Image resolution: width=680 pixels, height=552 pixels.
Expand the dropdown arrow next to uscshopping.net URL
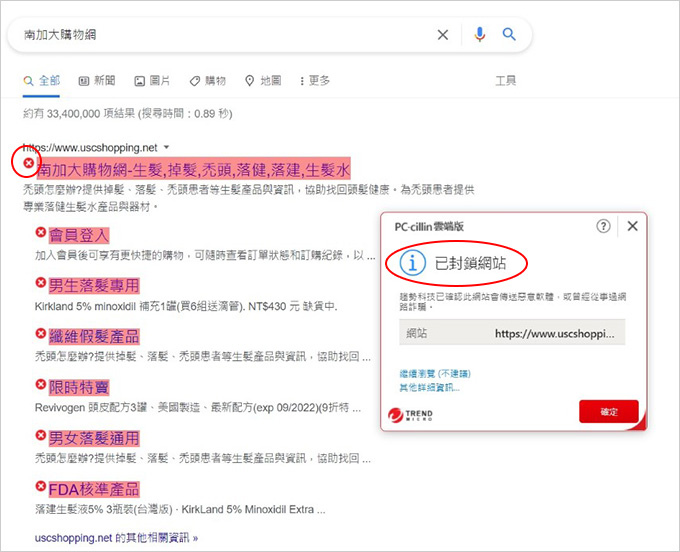(x=167, y=147)
